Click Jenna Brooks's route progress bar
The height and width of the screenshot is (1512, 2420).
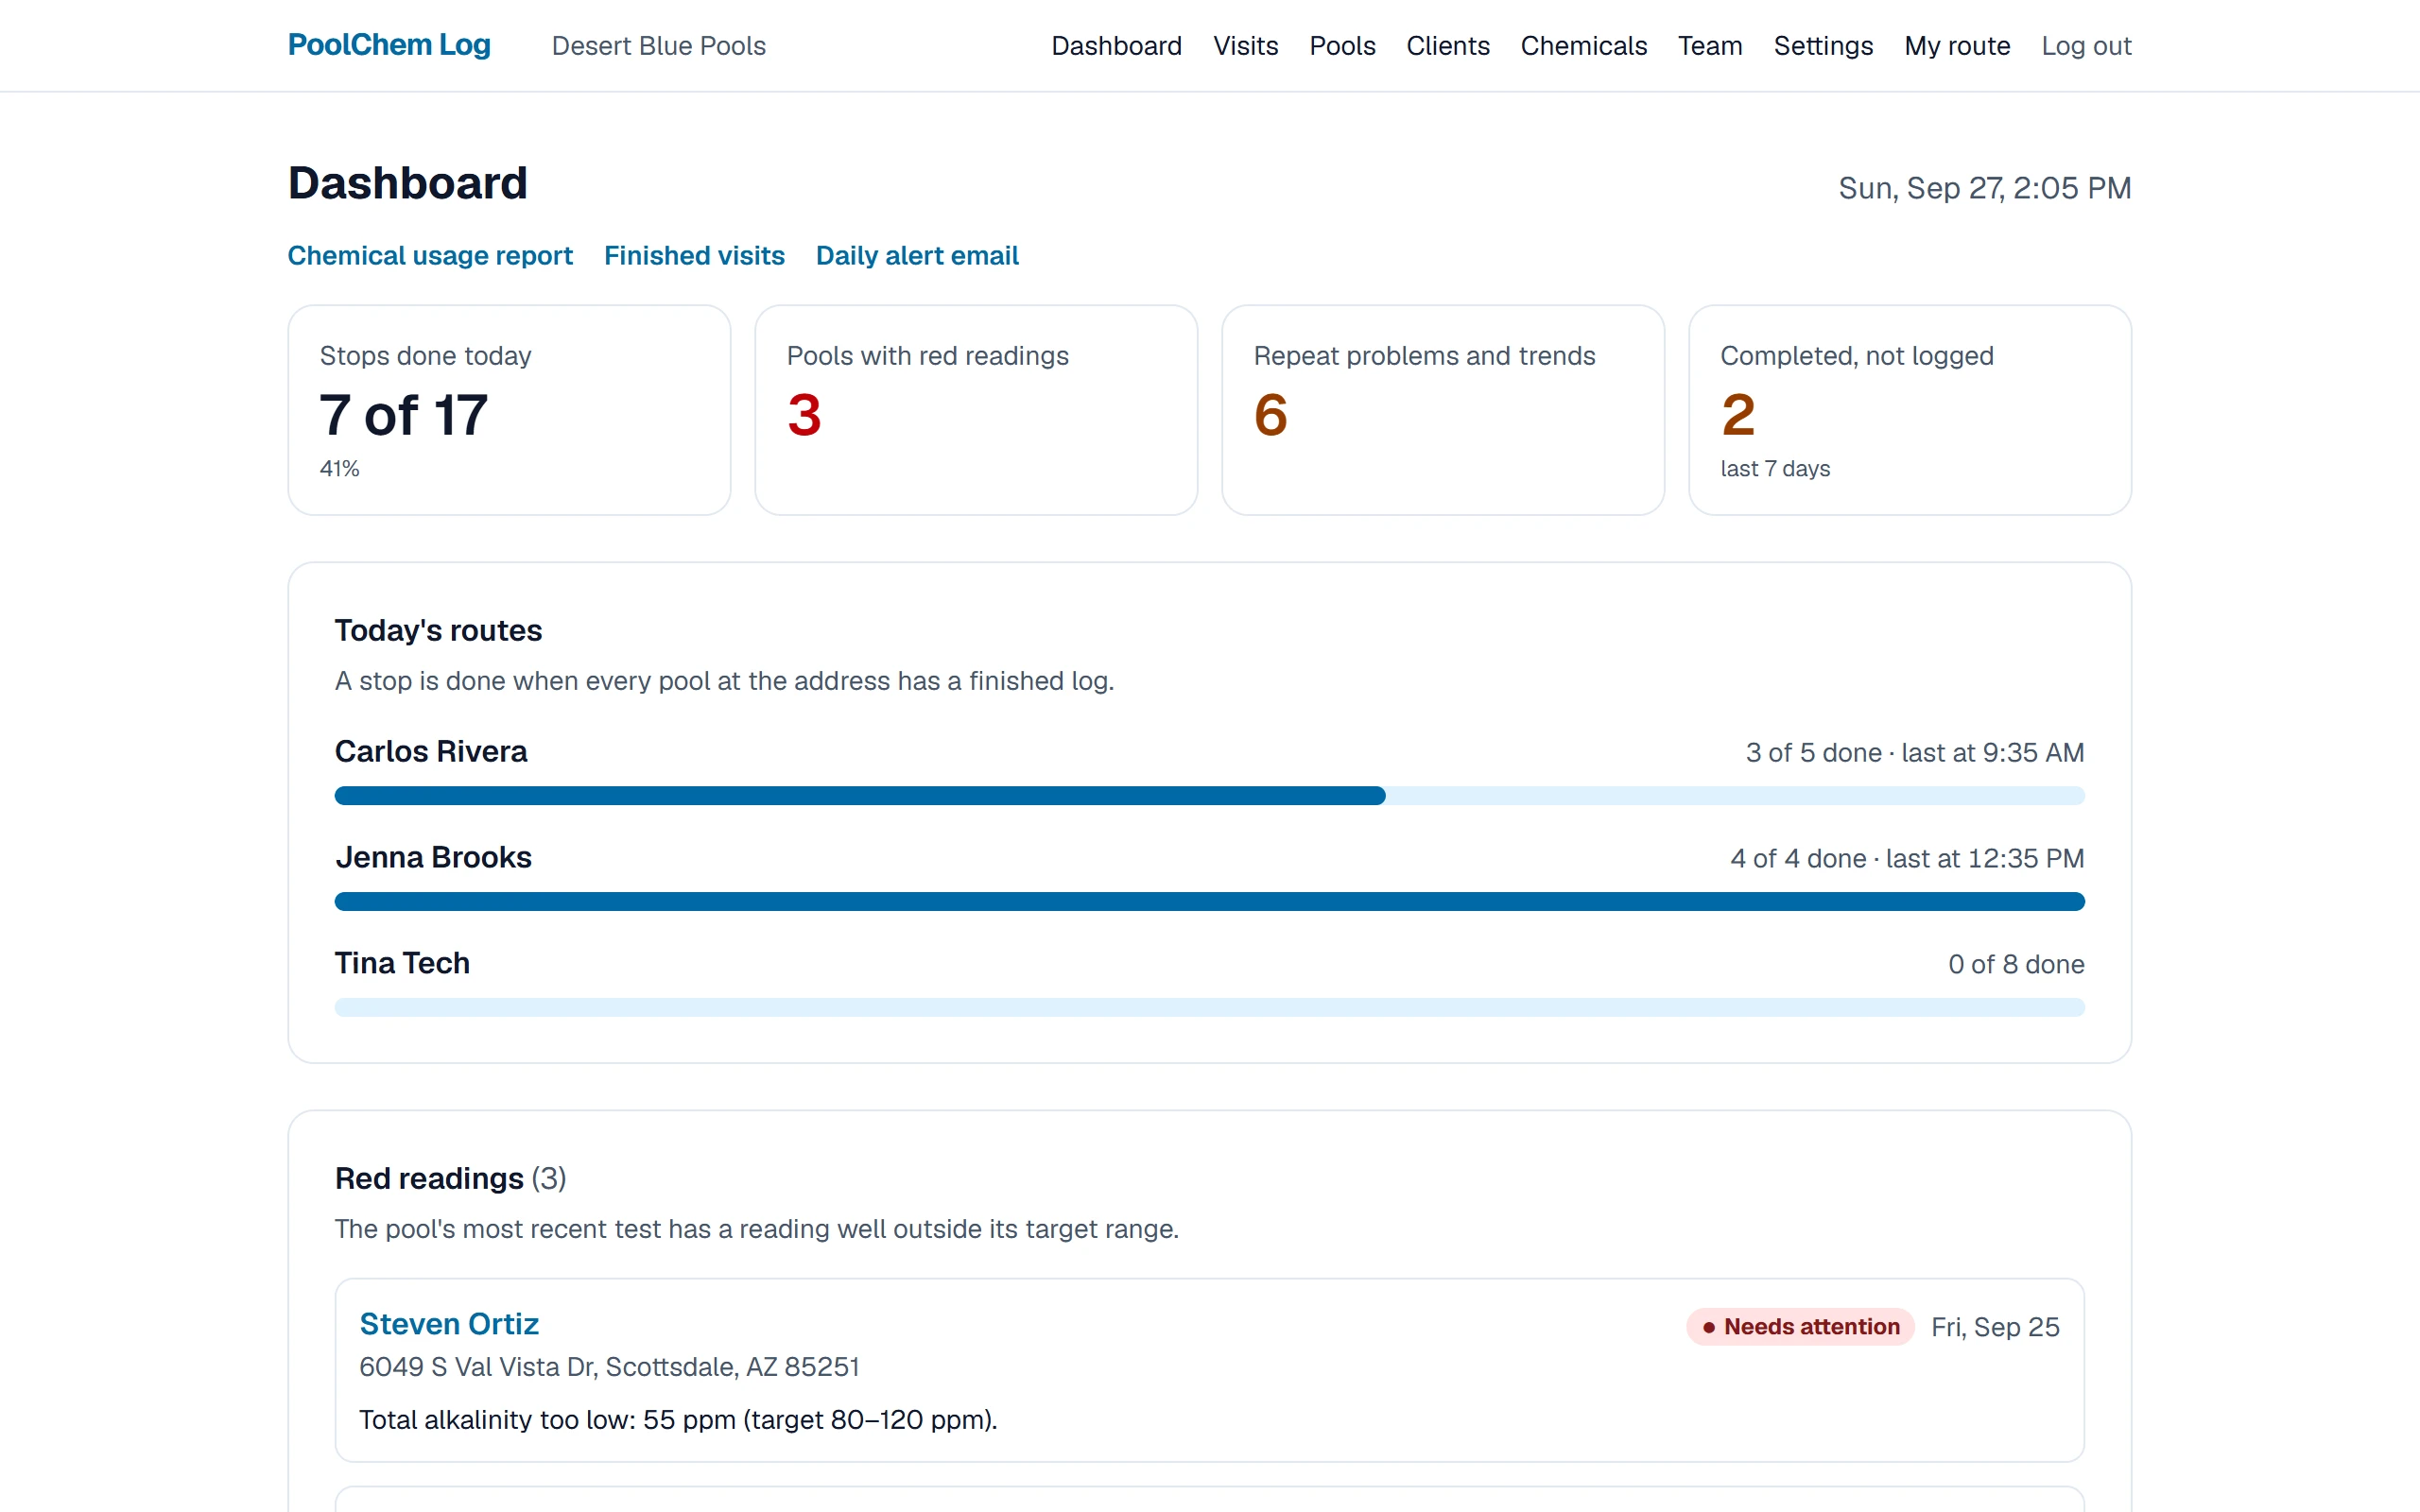1210,902
